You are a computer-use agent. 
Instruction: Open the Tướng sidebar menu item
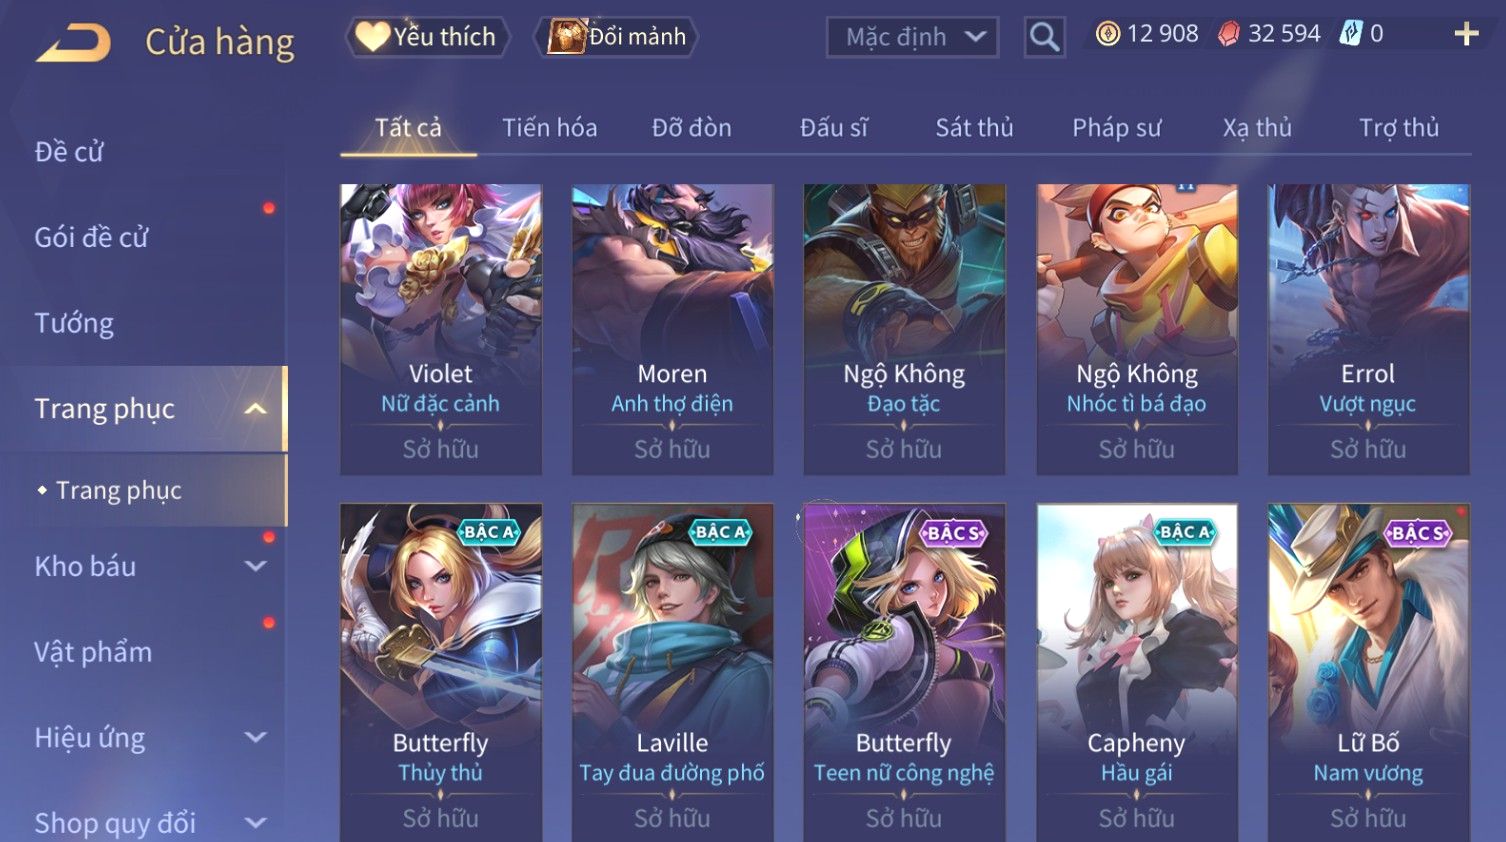click(x=74, y=323)
